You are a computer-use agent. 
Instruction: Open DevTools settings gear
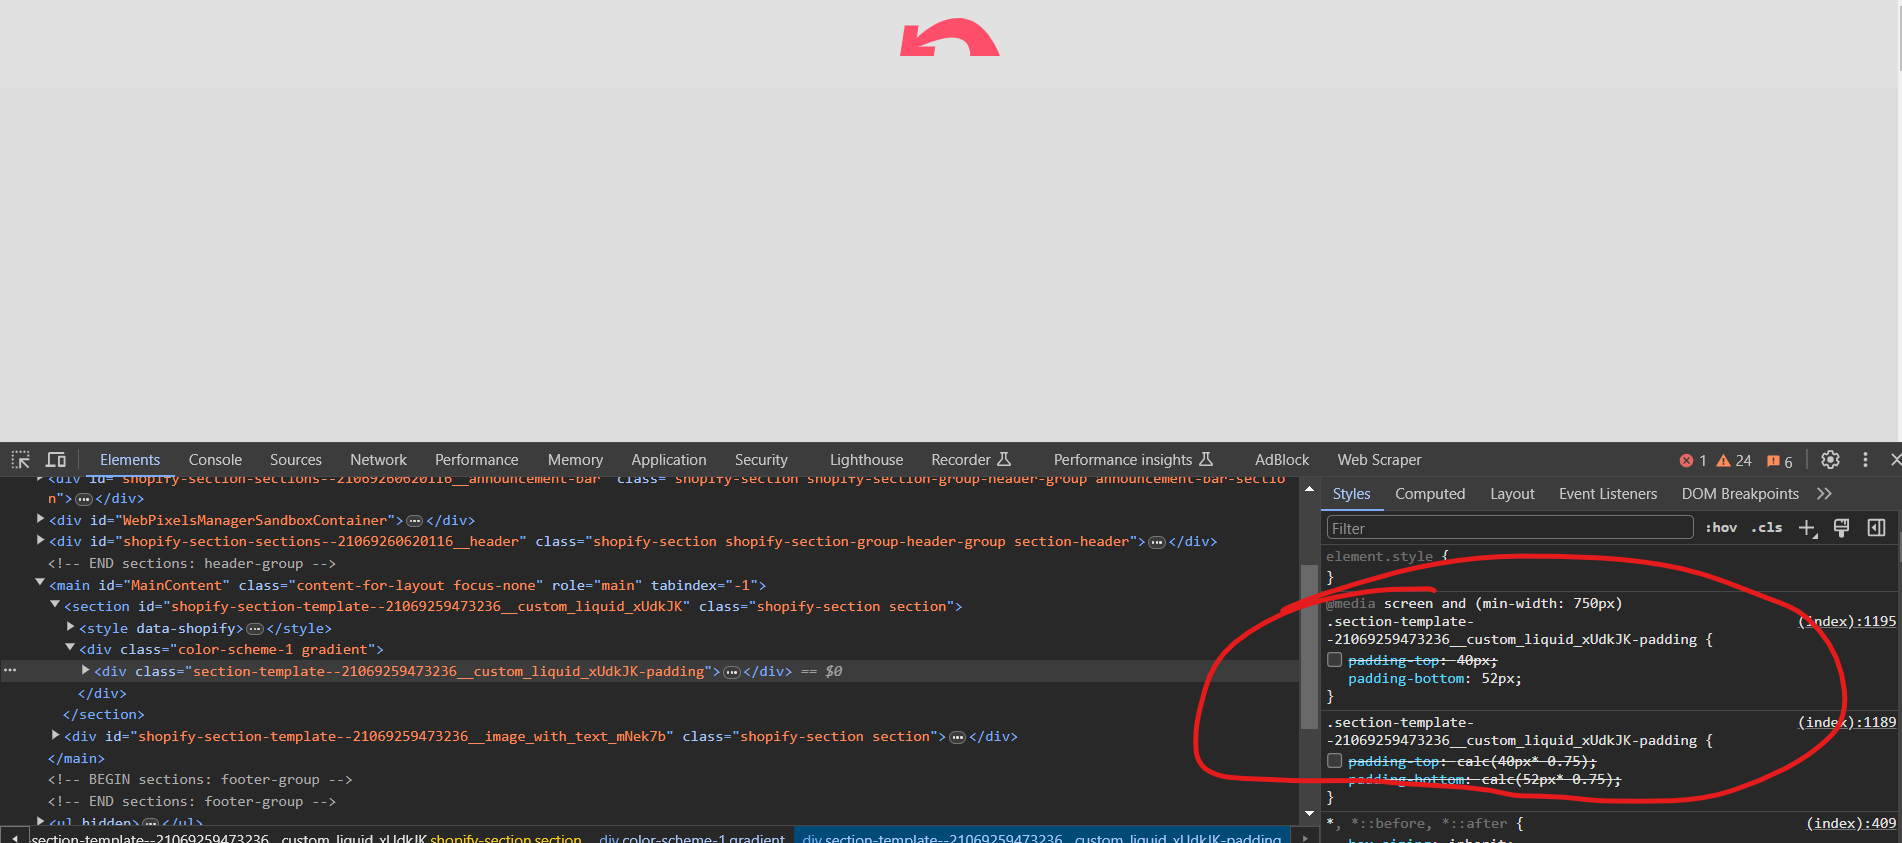[1830, 460]
